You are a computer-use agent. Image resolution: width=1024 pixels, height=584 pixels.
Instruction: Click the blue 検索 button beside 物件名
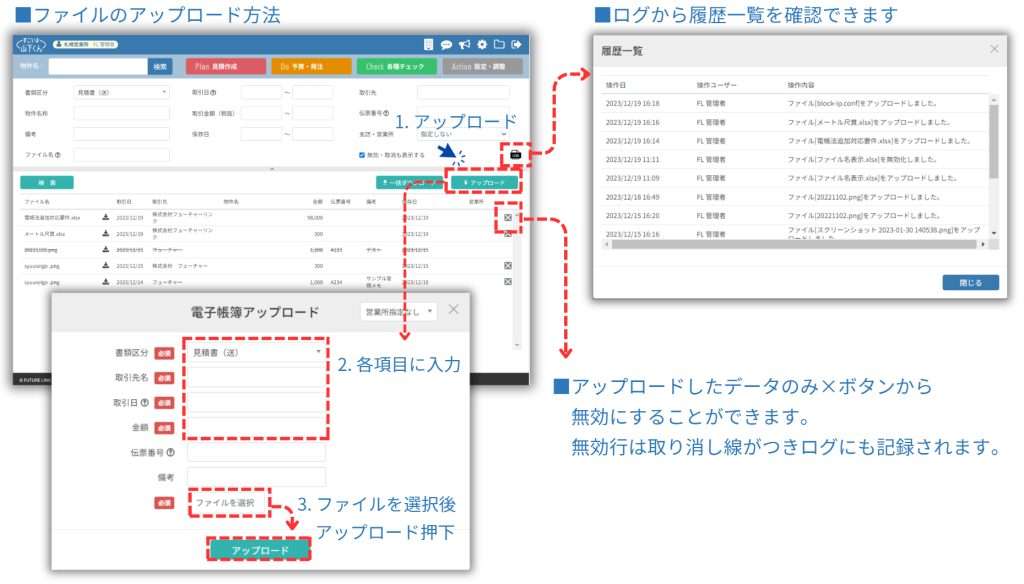pos(160,67)
